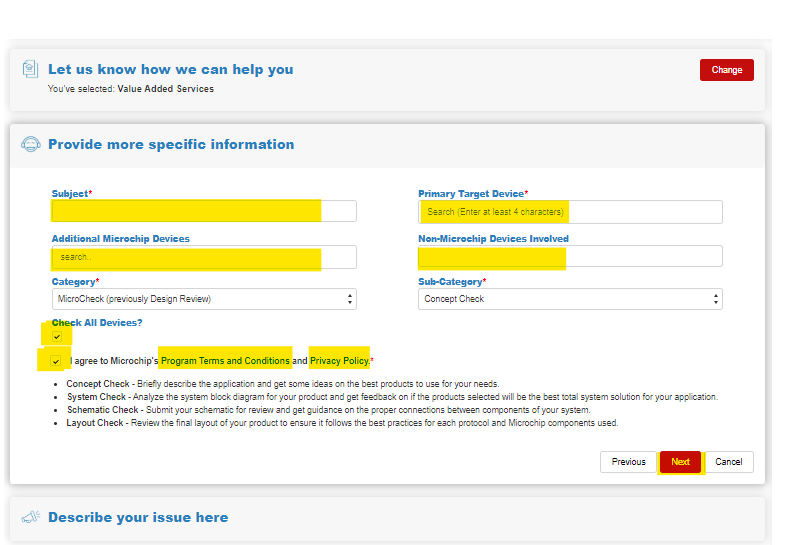795x545 pixels.
Task: Click the megaphone icon beside 'Describe your issue here'
Action: tap(30, 517)
